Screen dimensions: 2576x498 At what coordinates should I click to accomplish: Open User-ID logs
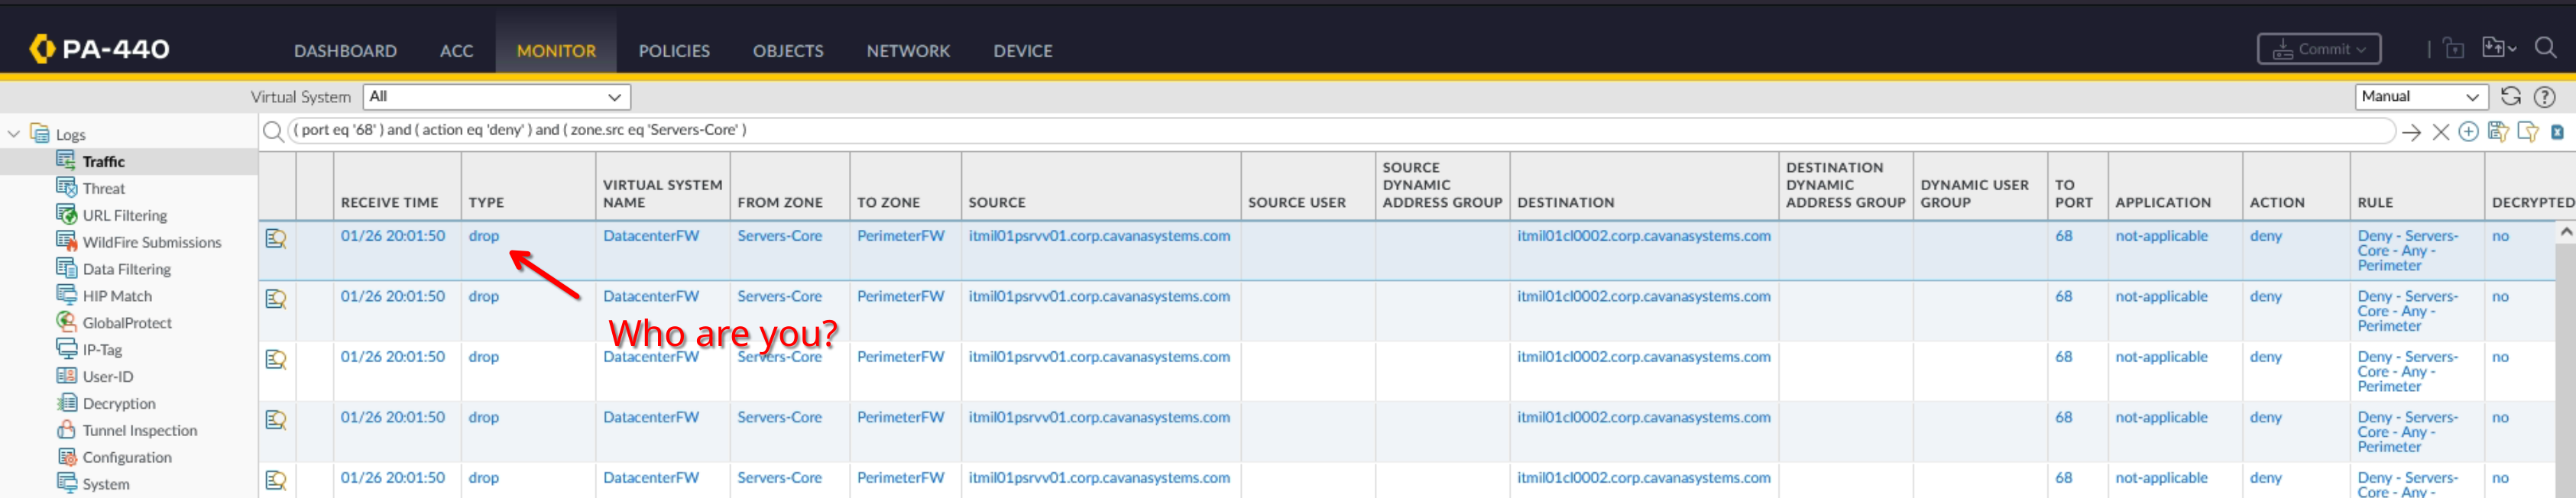pos(108,377)
